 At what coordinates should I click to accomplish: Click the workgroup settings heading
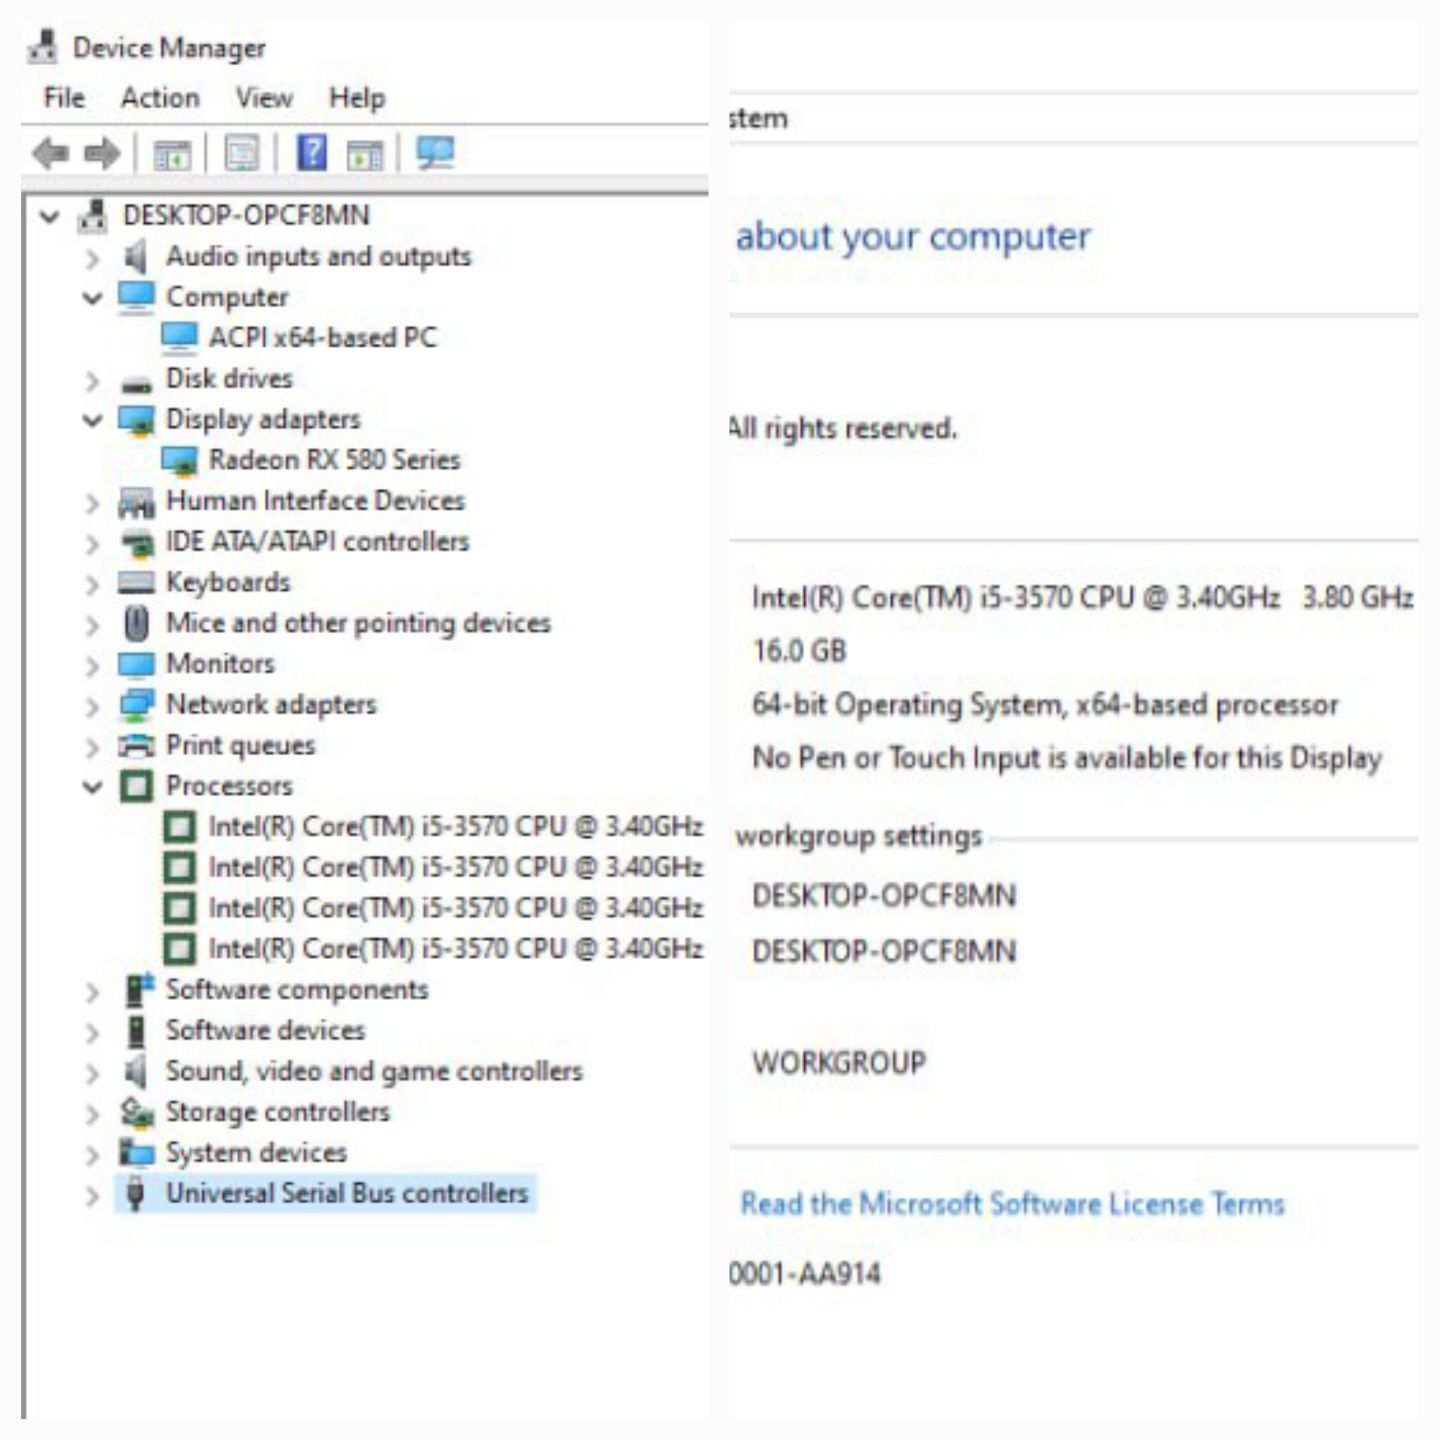click(x=859, y=836)
